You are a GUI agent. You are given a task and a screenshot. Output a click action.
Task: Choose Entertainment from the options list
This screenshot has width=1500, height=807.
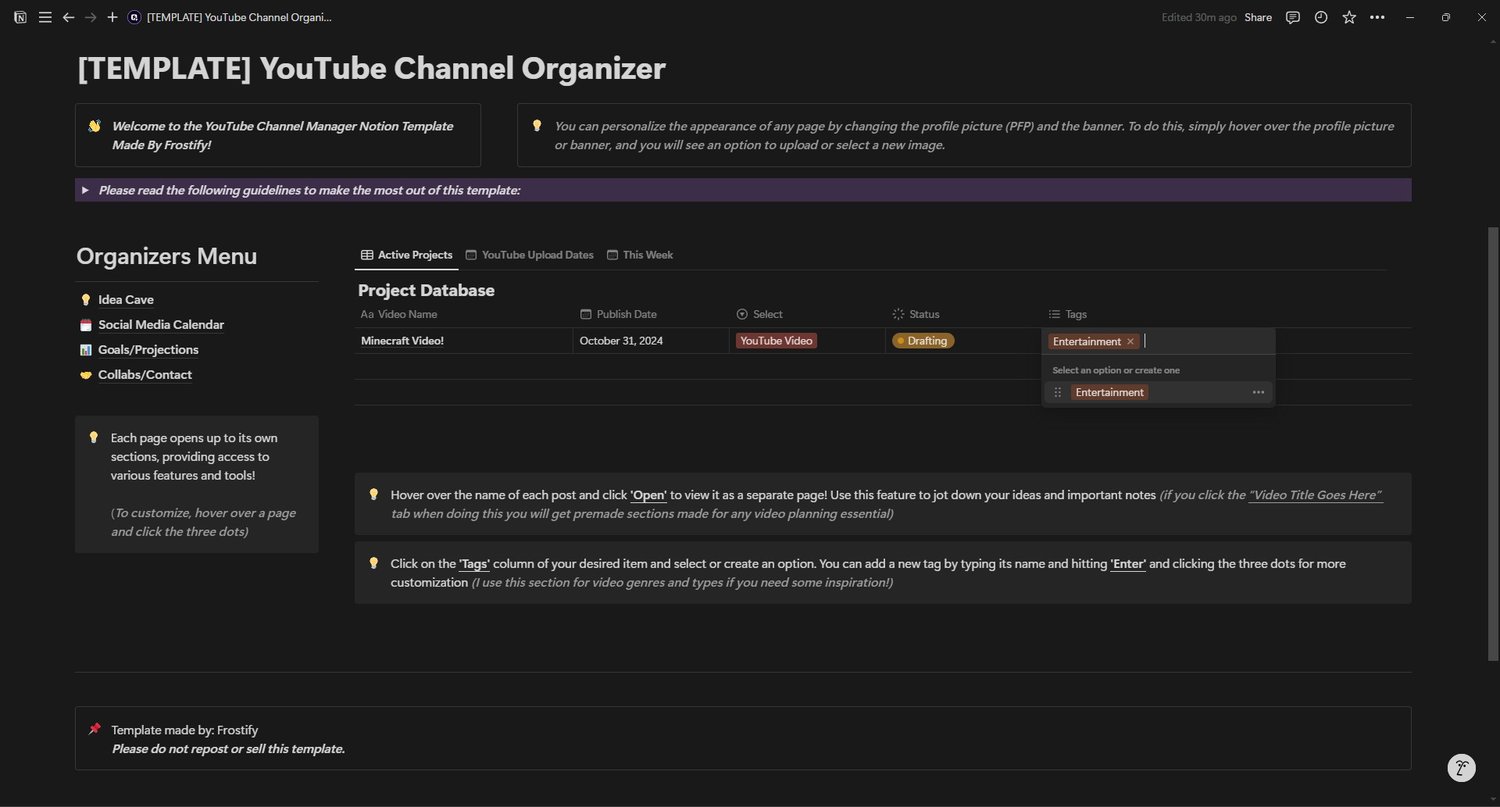(x=1109, y=393)
